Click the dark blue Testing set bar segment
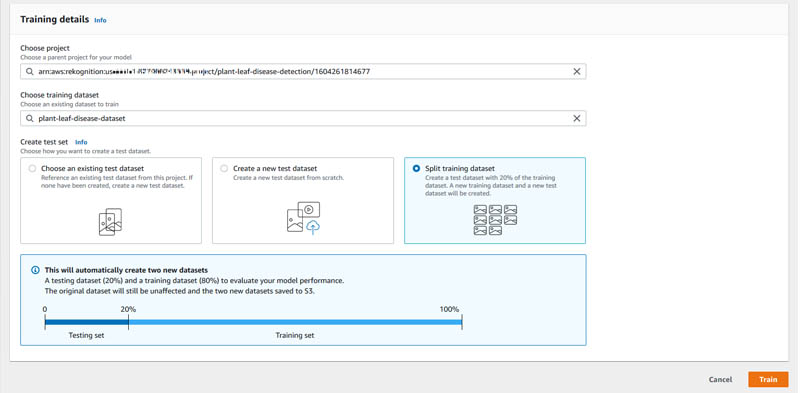800x393 pixels. [x=87, y=322]
